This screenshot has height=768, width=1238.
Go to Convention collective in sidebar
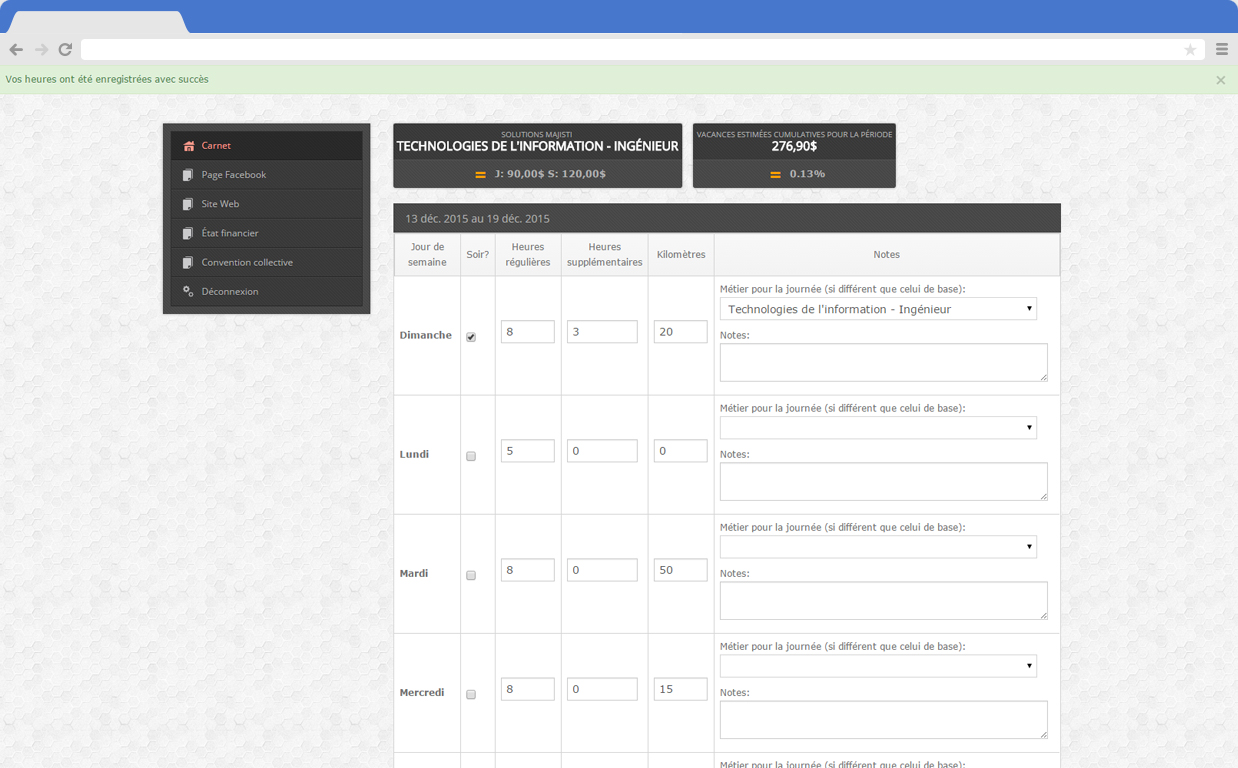point(247,262)
